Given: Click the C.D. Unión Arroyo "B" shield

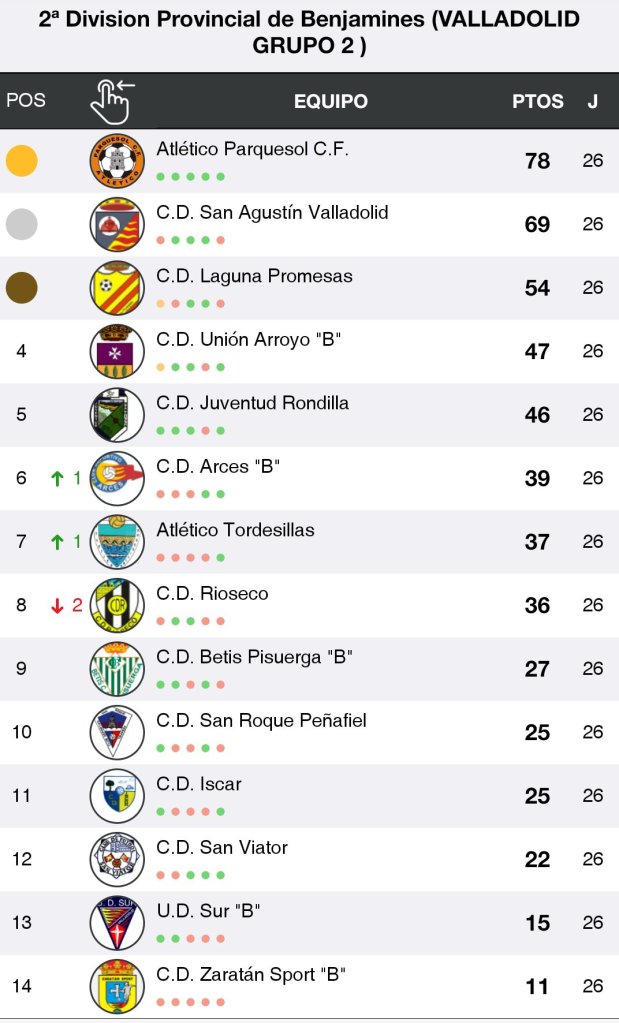Looking at the screenshot, I should pos(117,351).
